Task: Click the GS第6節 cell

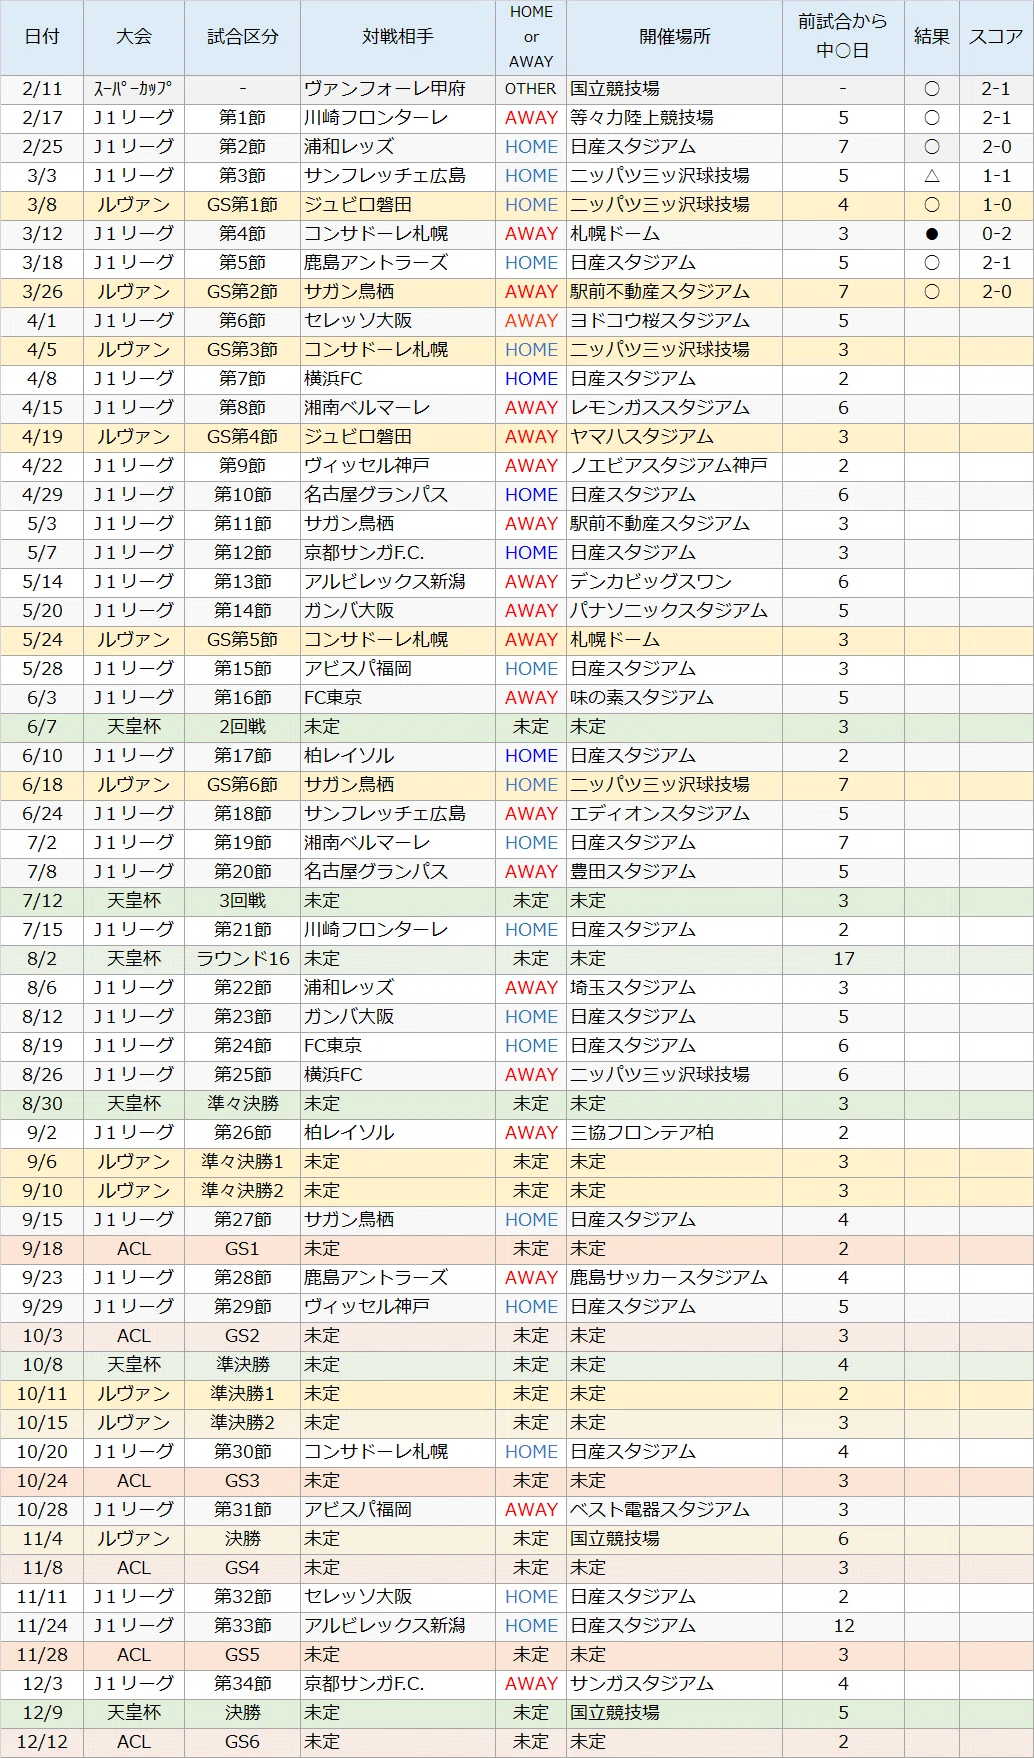Action: click(242, 785)
